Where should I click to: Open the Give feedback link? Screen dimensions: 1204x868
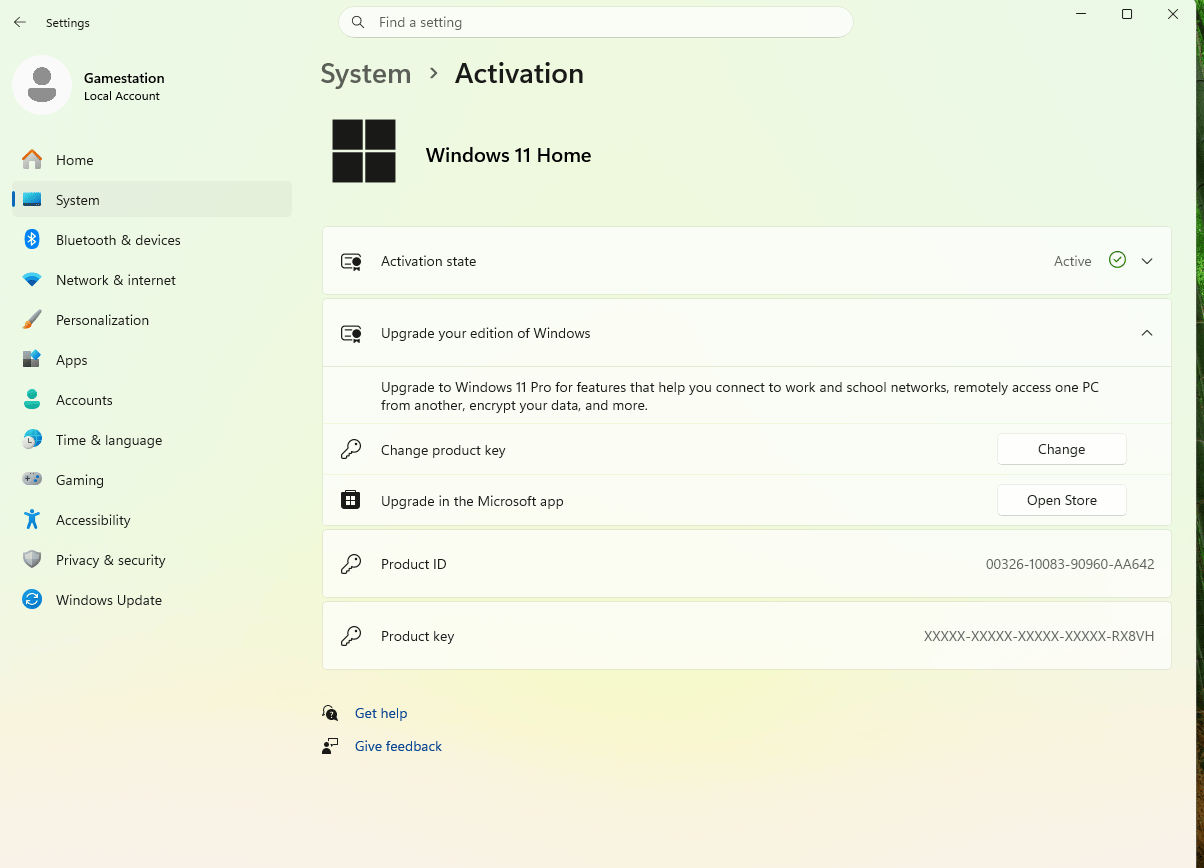pos(398,746)
